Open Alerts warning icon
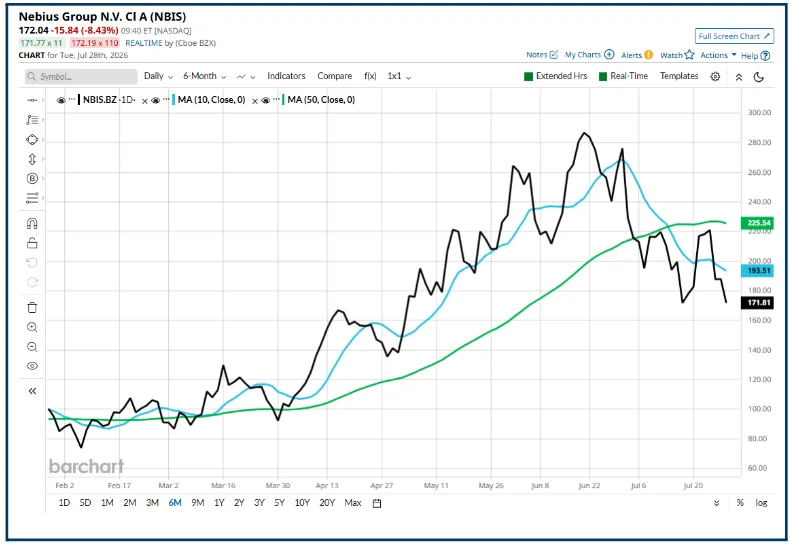 (648, 55)
